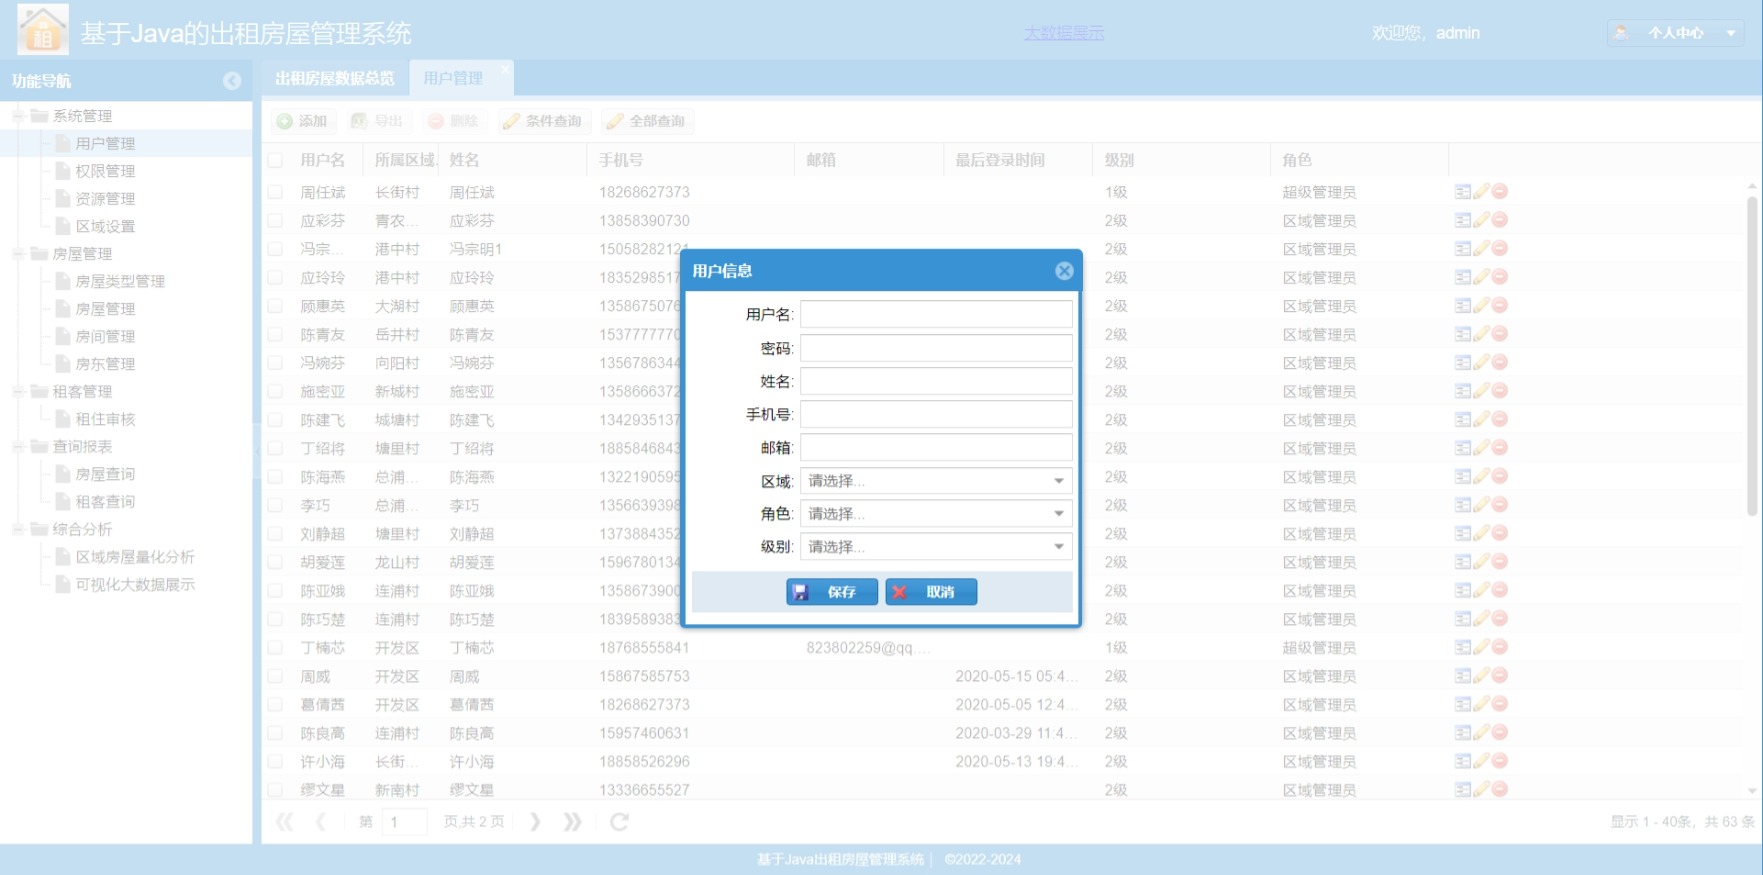
Task: Click the red delete icon for 周任斌 row
Action: pyautogui.click(x=1500, y=191)
